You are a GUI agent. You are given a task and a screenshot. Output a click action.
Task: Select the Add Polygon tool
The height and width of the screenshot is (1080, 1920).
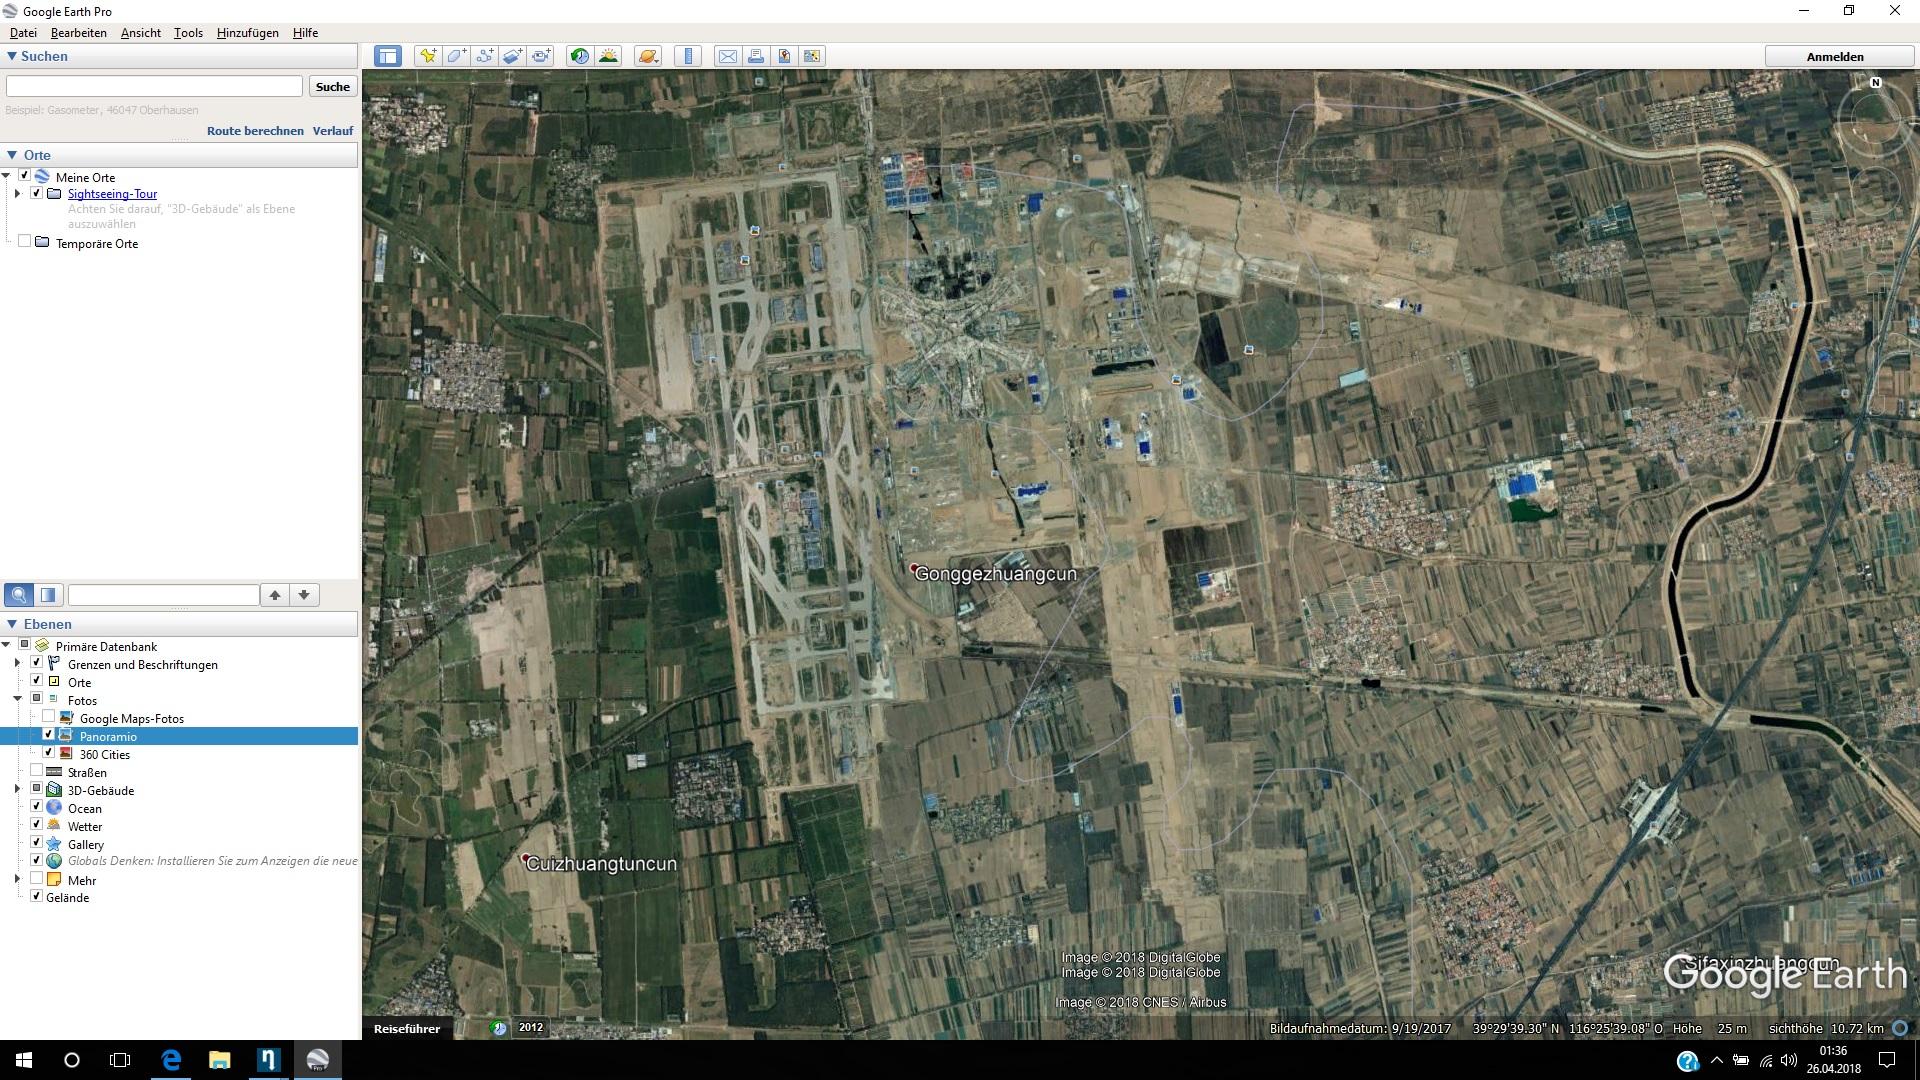click(456, 56)
